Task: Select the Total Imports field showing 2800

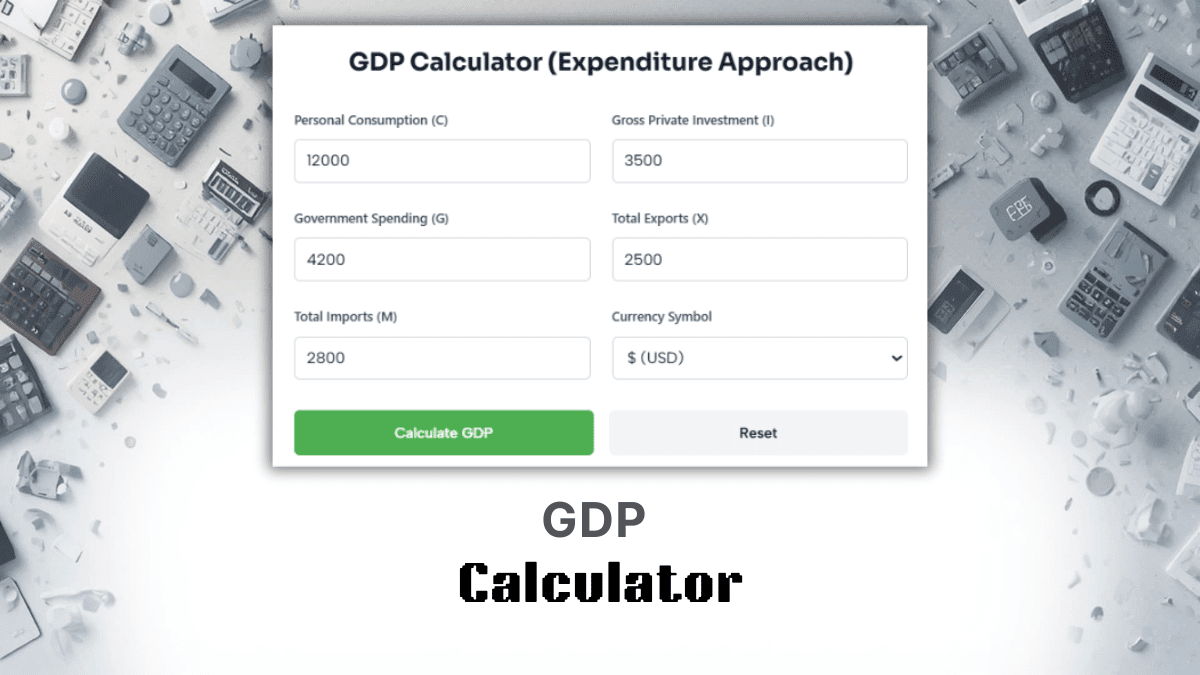Action: pos(442,358)
